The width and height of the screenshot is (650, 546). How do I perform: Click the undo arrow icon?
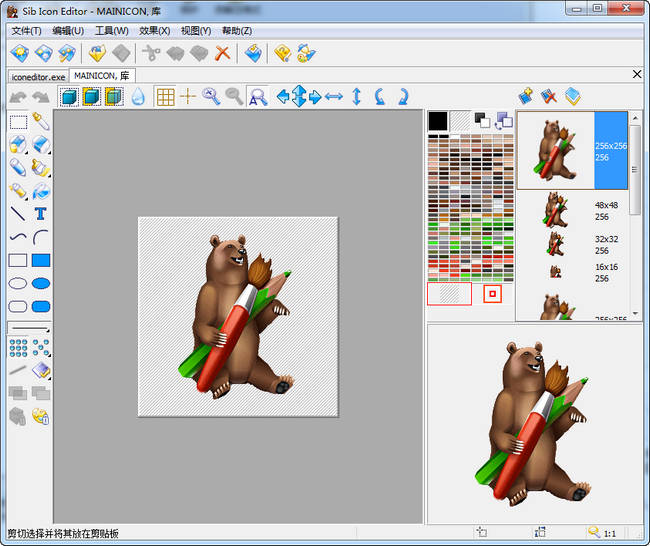coord(18,97)
